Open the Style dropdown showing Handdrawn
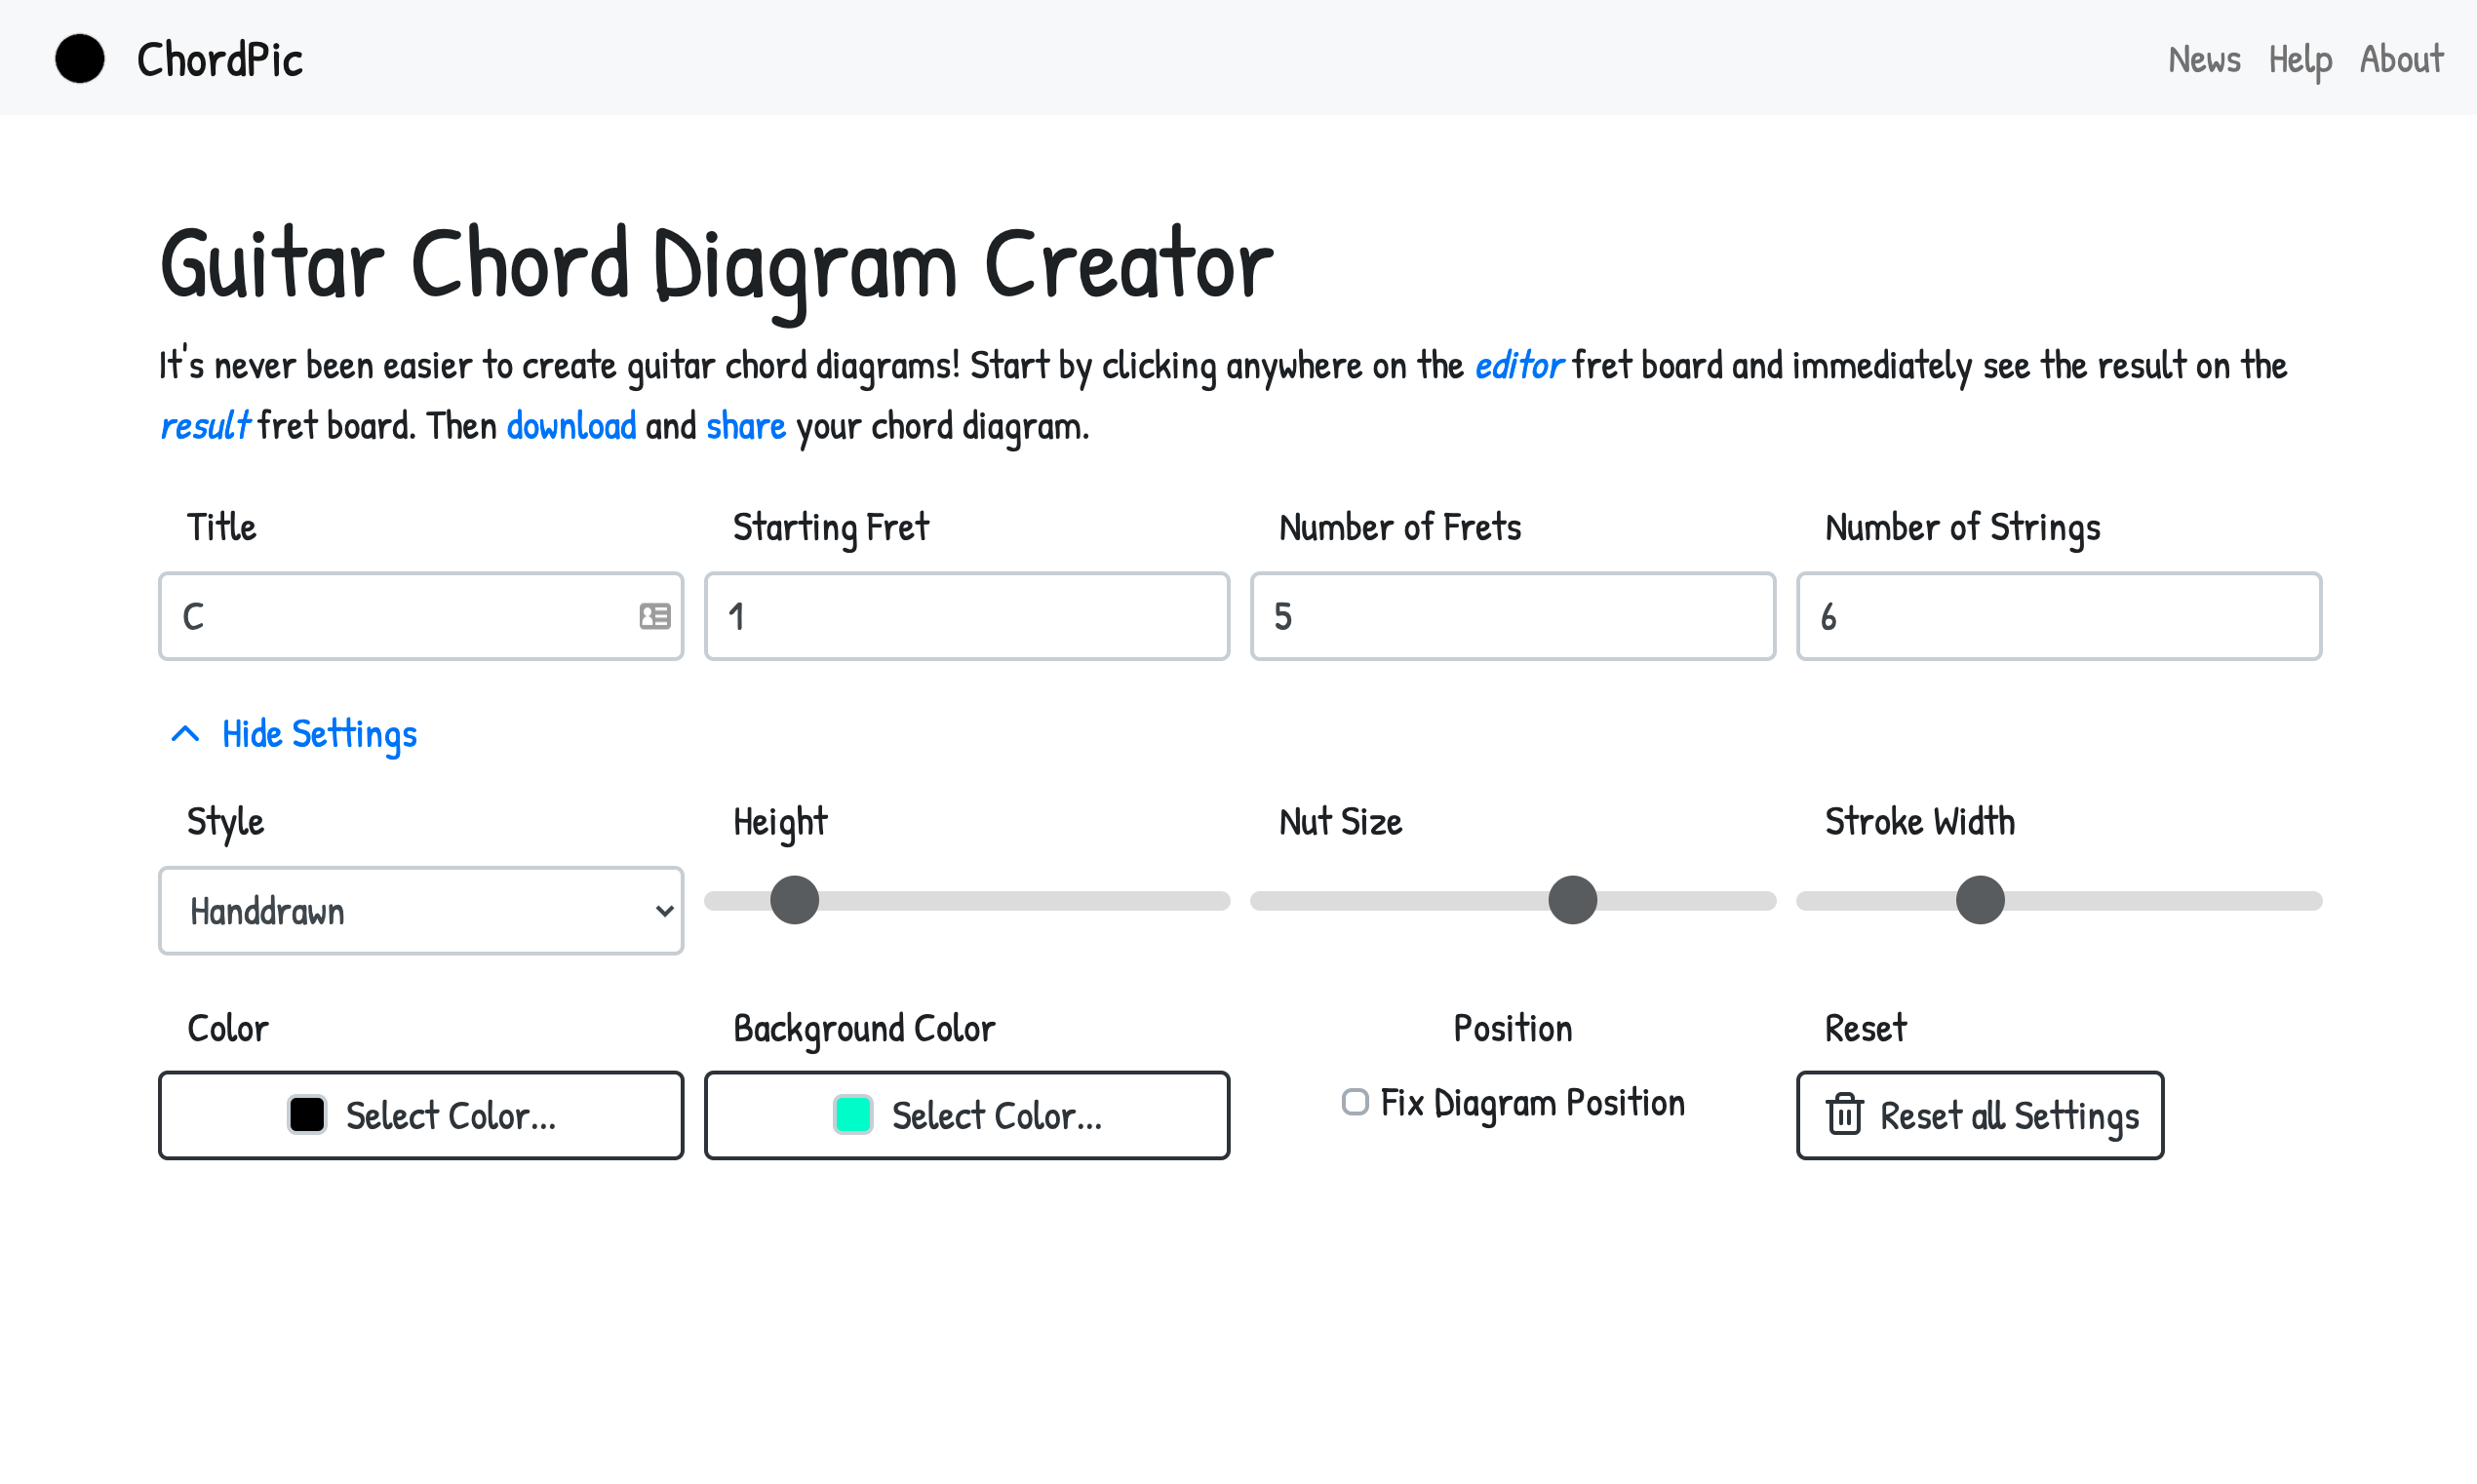2477x1484 pixels. coord(420,911)
